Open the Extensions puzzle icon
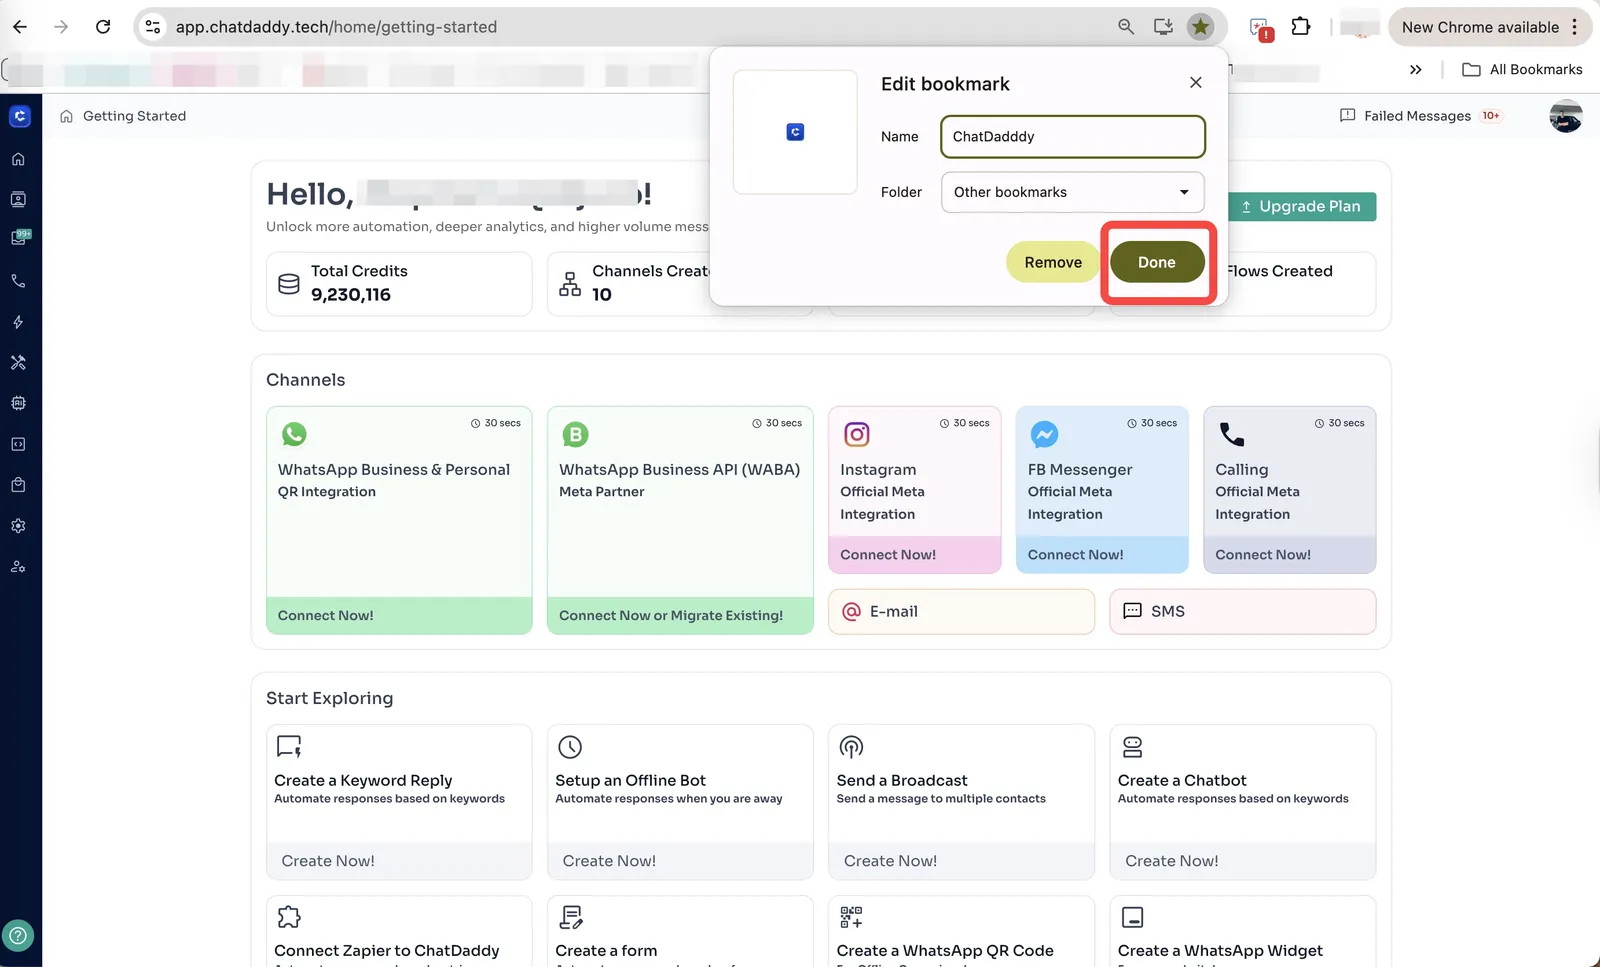 tap(1300, 27)
